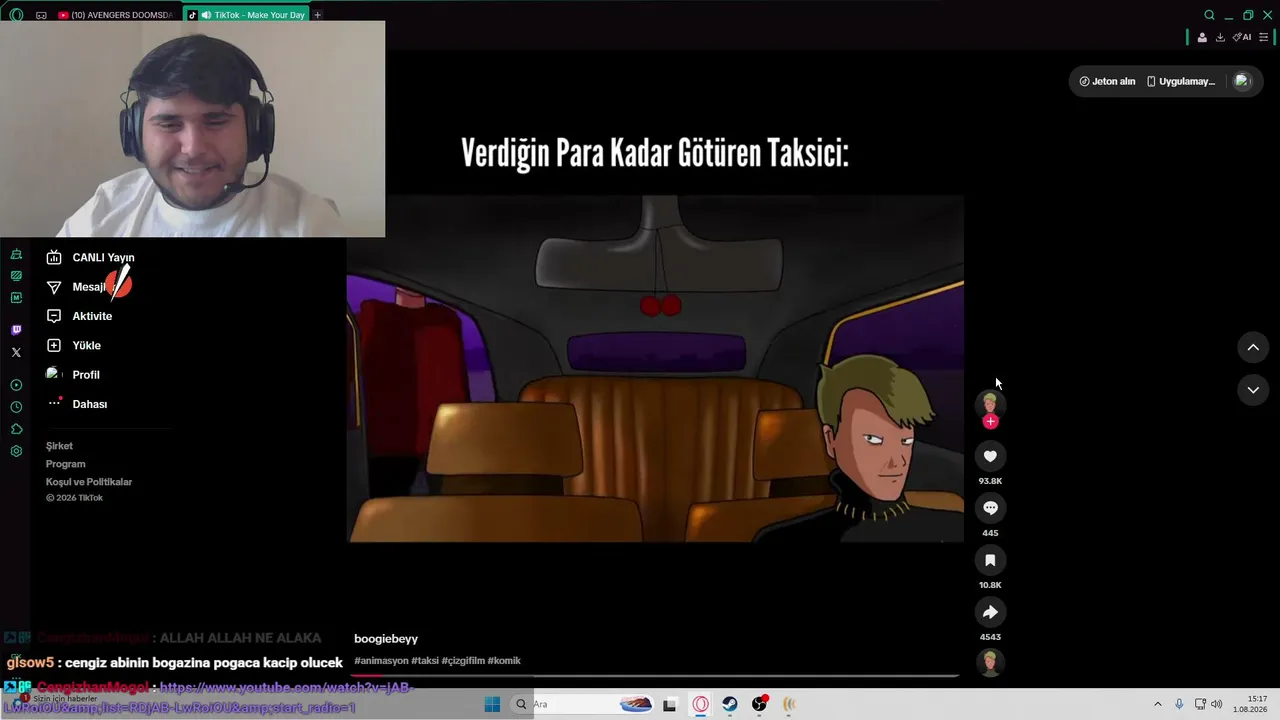Open a new browser tab with plus

coord(318,15)
